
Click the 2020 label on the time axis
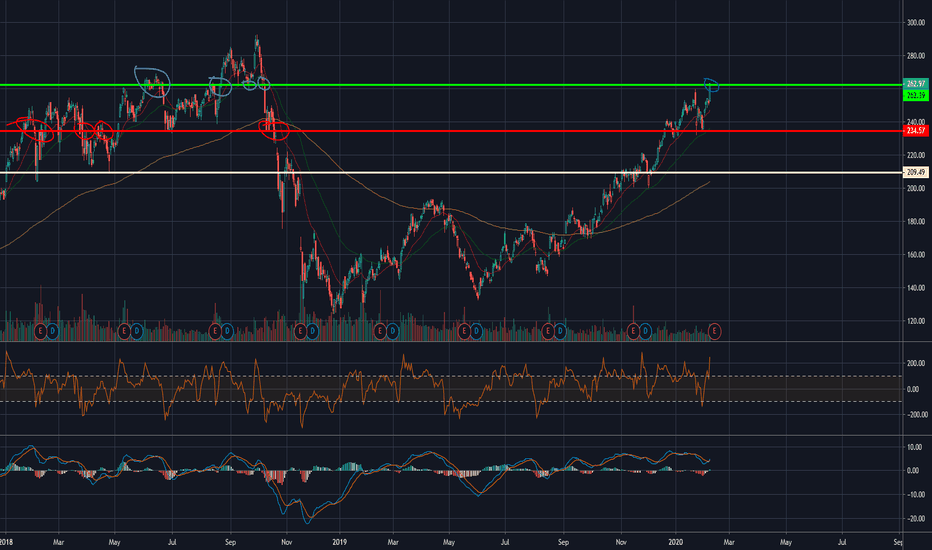[675, 542]
